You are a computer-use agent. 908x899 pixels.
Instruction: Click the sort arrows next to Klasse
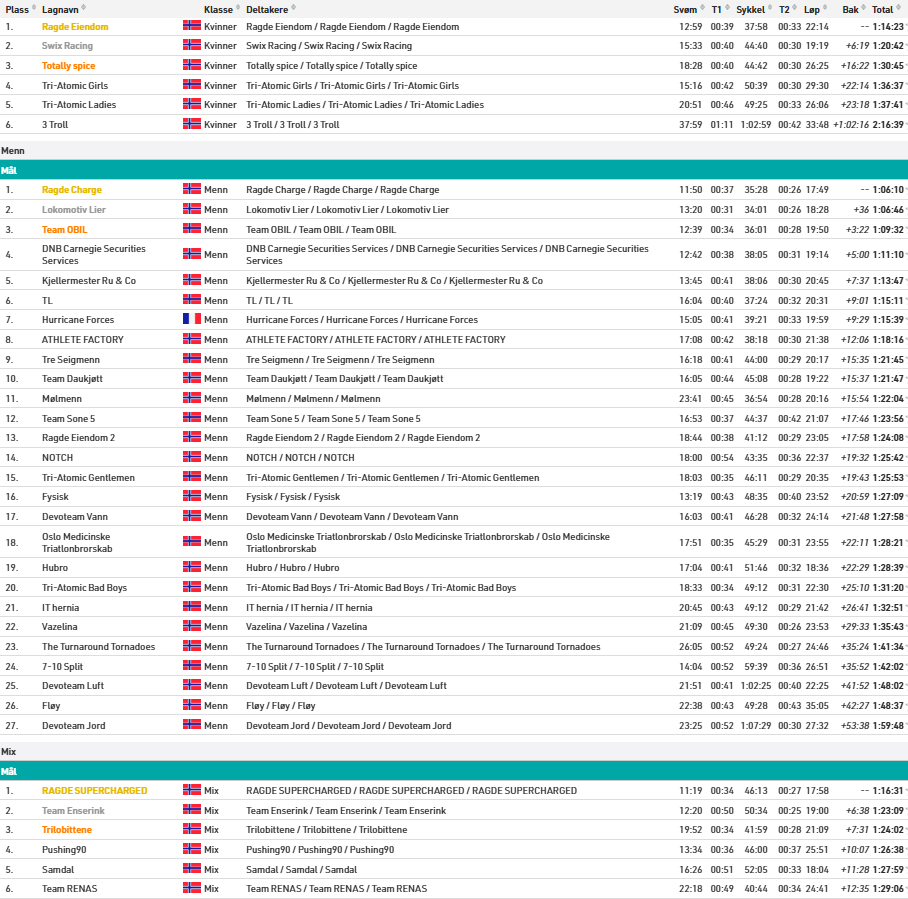[x=238, y=9]
